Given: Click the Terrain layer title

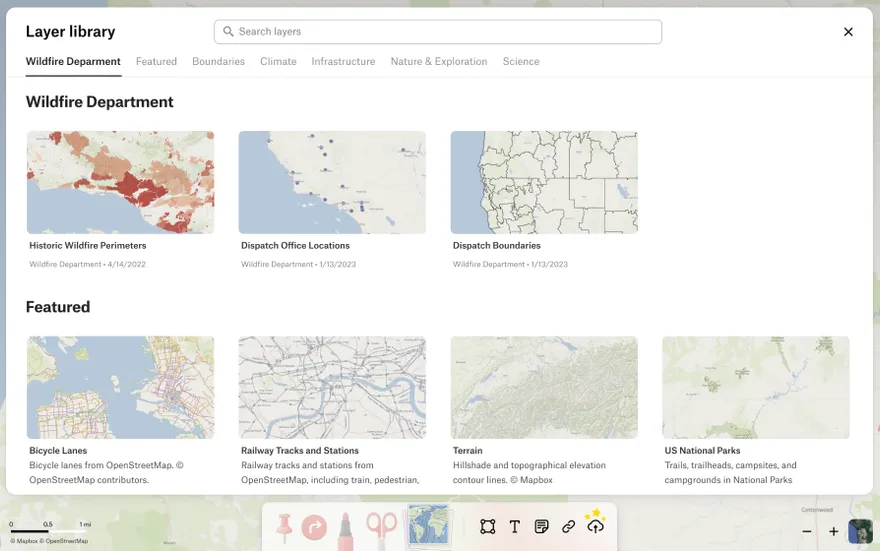Looking at the screenshot, I should click(x=468, y=451).
